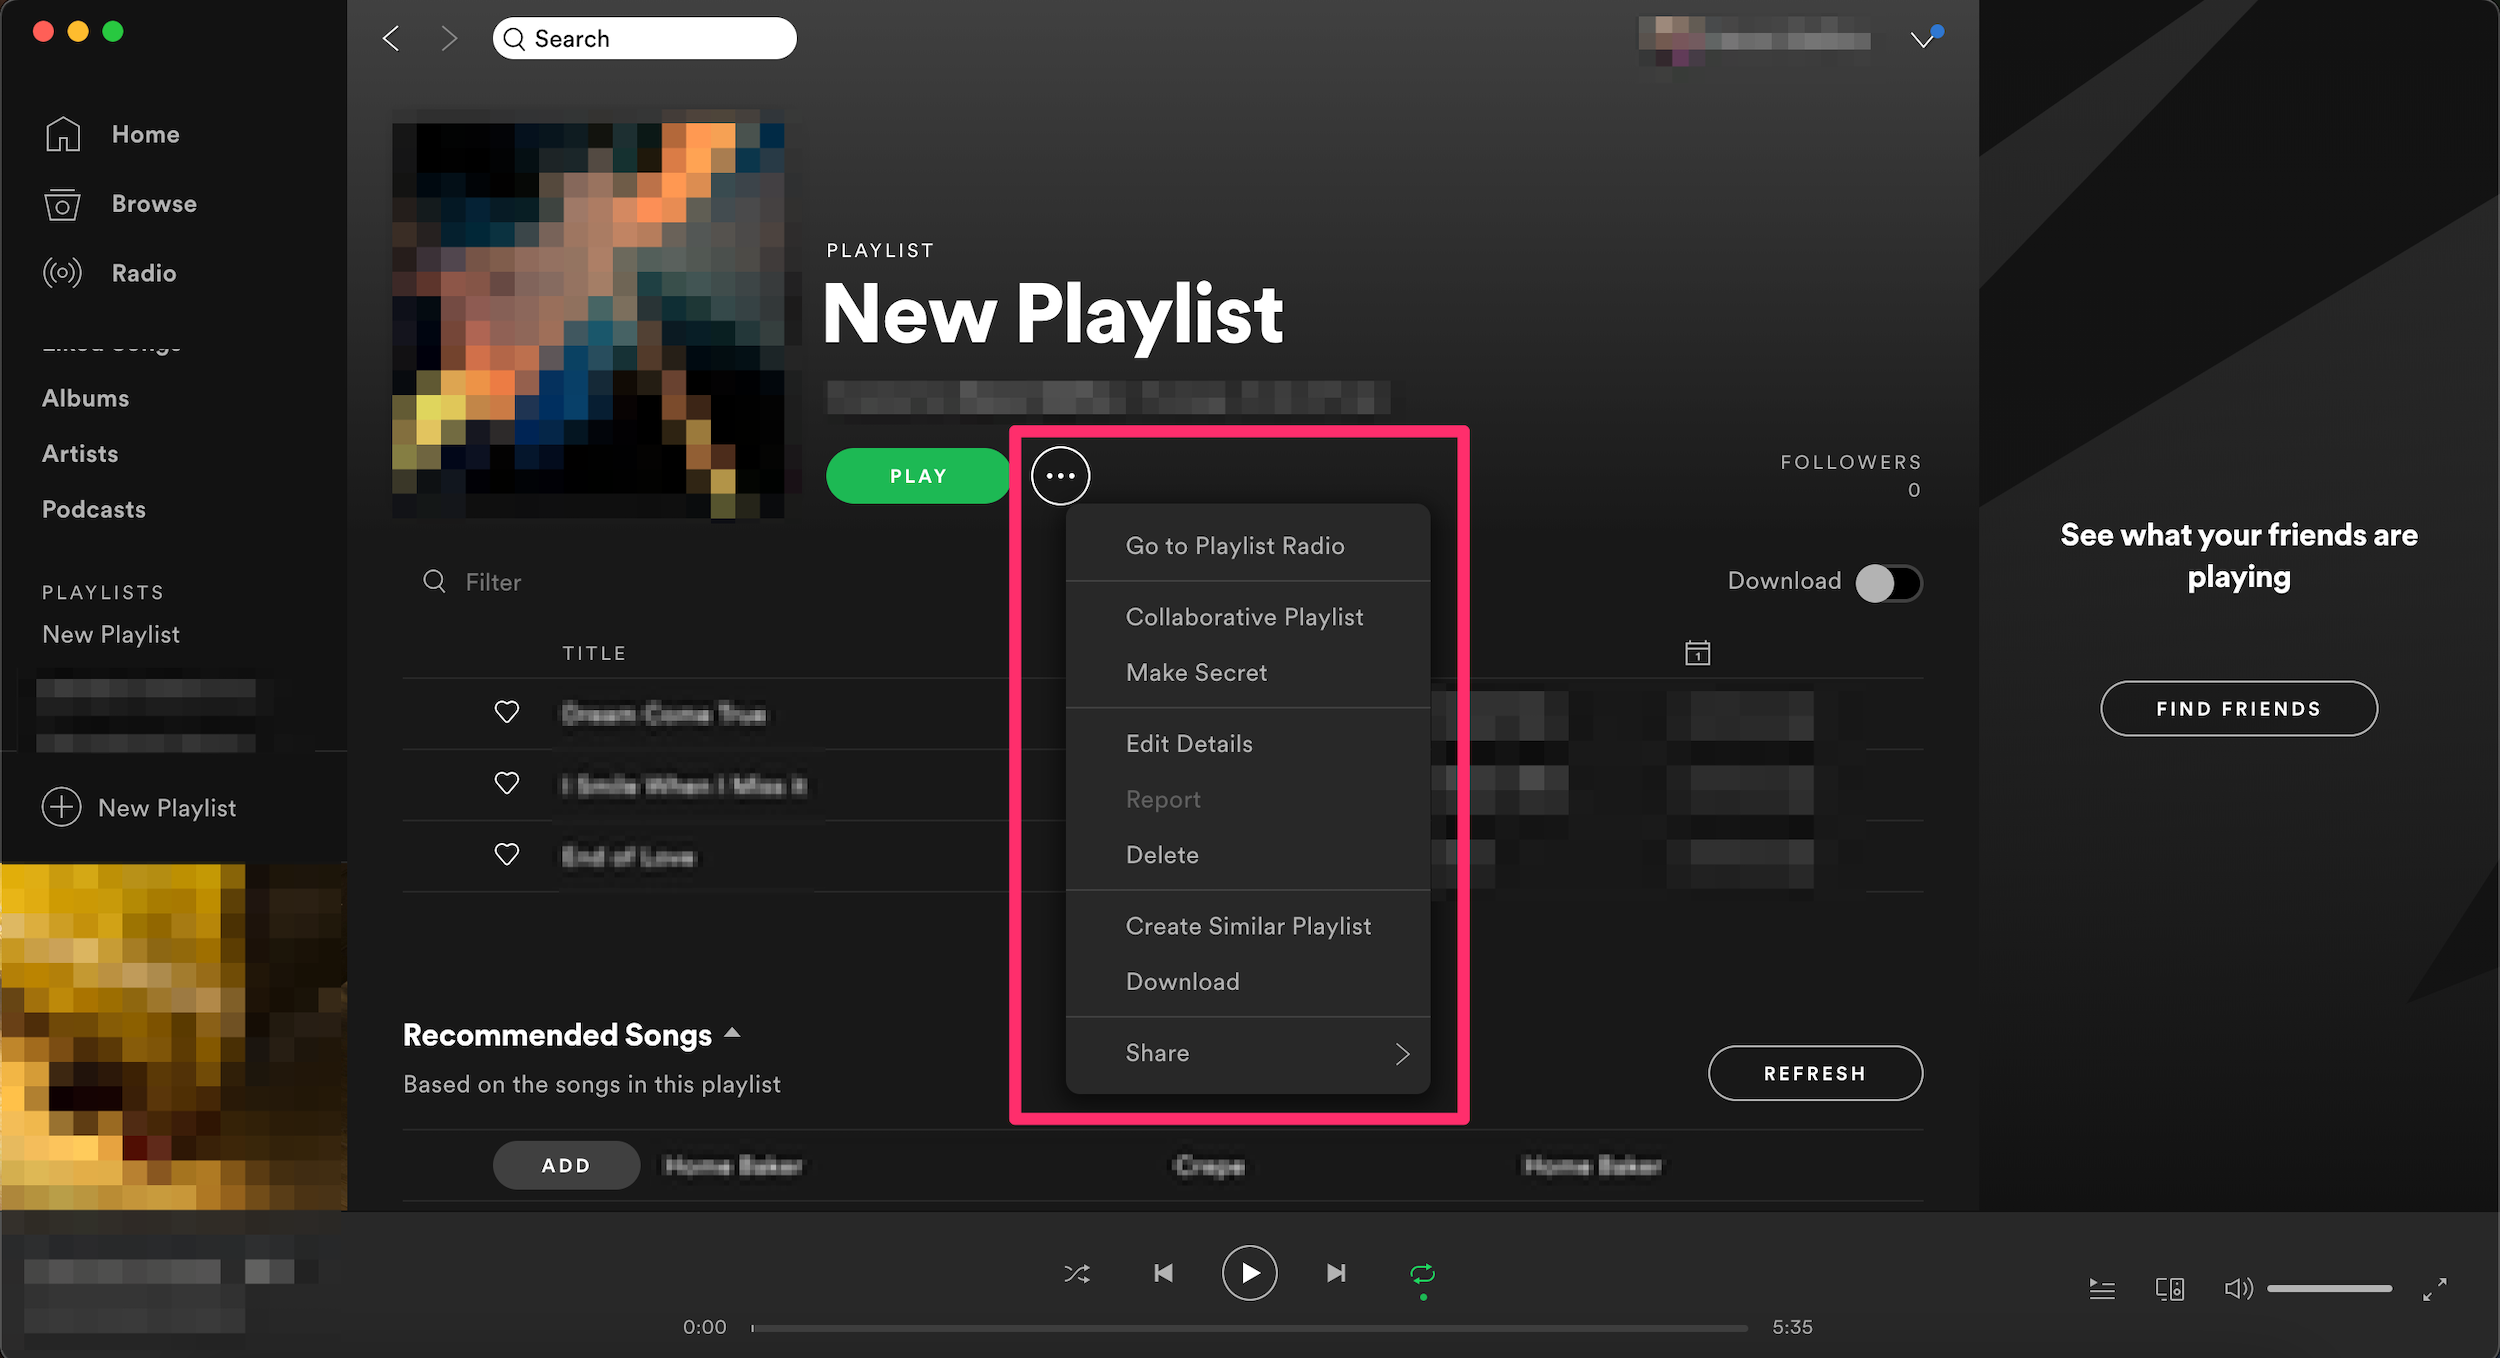This screenshot has width=2500, height=1358.
Task: Click the Radio navigation icon in sidebar
Action: pos(64,273)
